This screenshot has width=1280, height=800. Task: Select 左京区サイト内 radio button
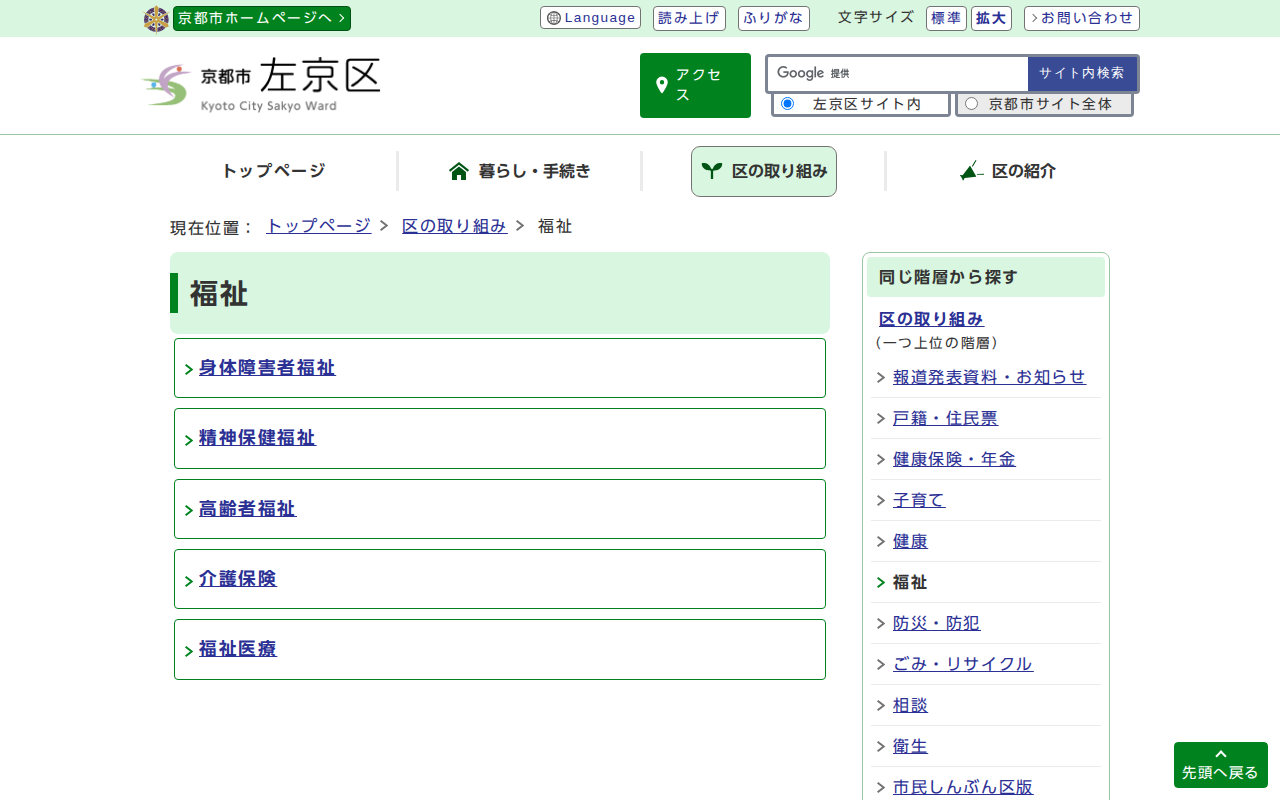point(787,104)
